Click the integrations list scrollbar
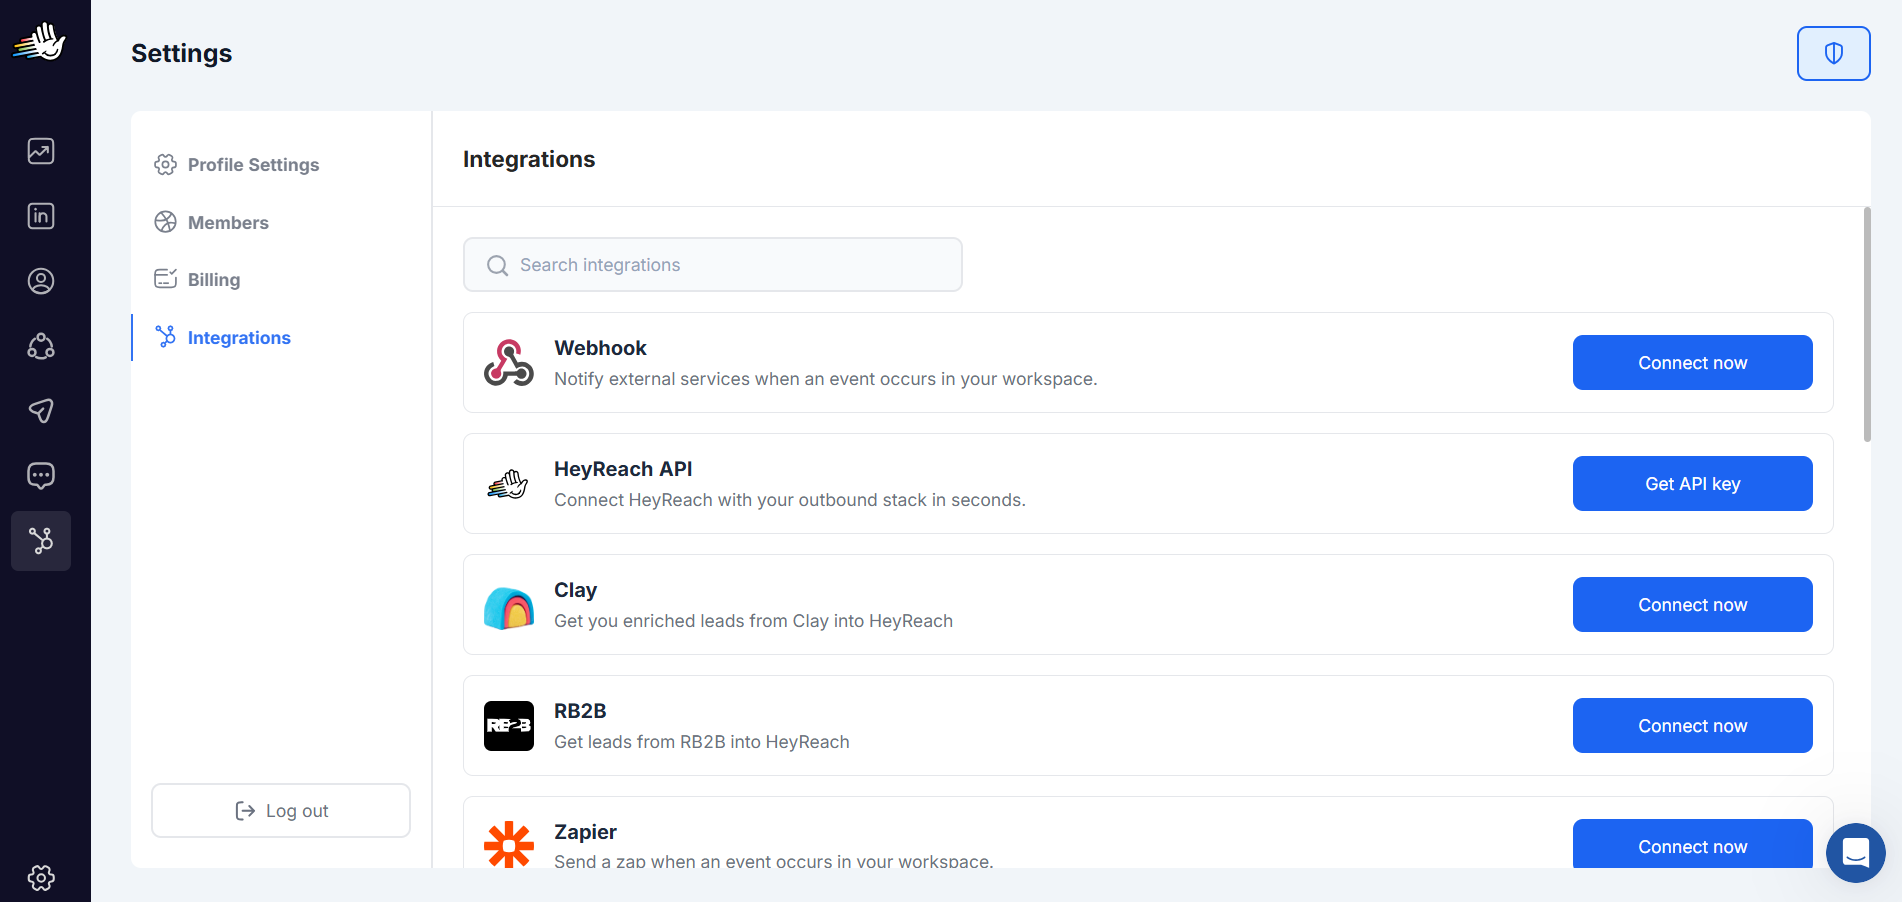This screenshot has width=1902, height=902. click(x=1867, y=324)
